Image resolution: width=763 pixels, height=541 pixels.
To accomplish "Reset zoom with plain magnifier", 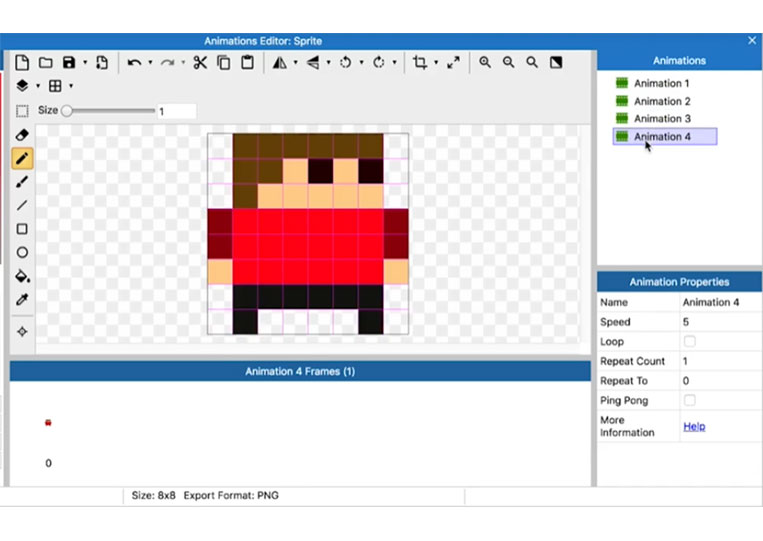I will (532, 62).
